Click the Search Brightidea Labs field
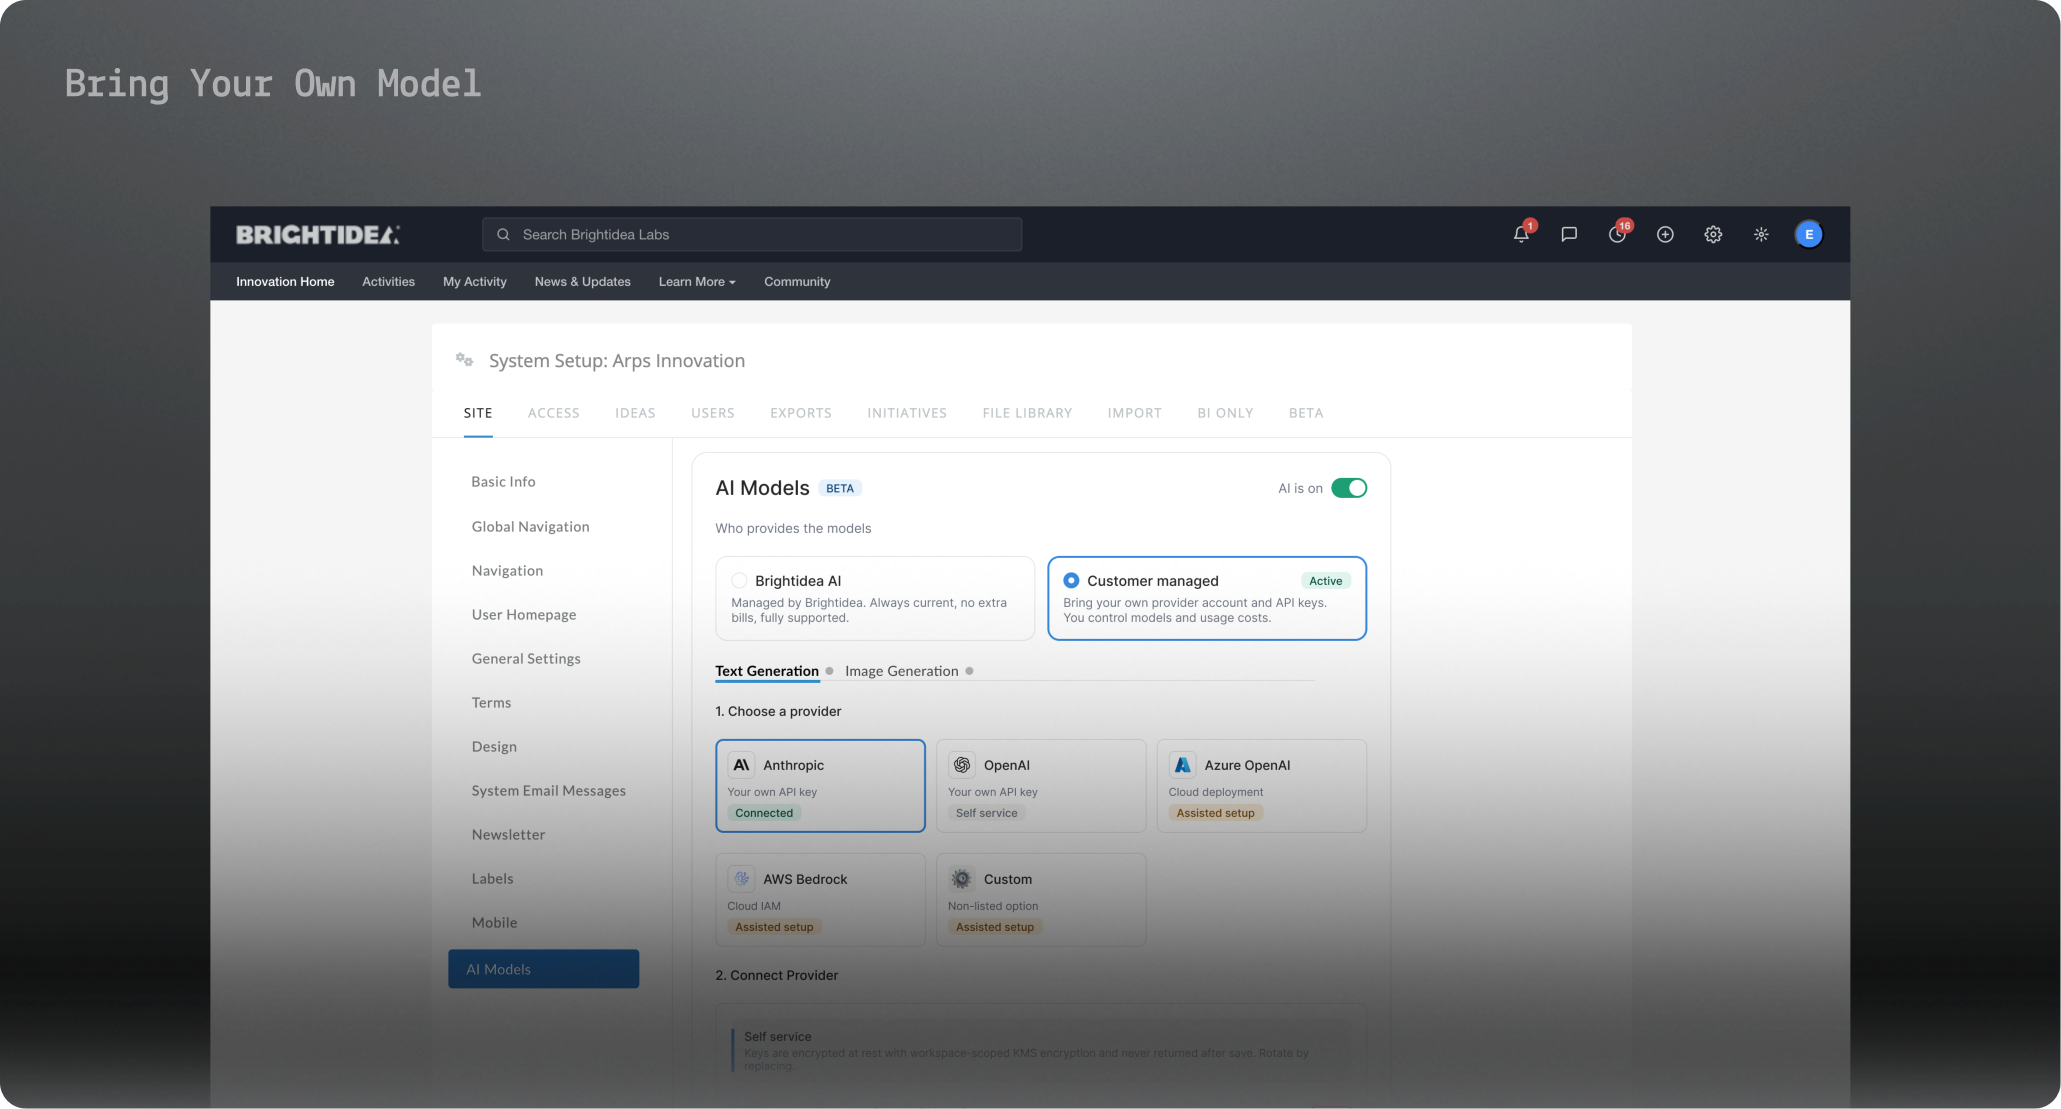Viewport: 2061px width, 1109px height. pos(752,235)
